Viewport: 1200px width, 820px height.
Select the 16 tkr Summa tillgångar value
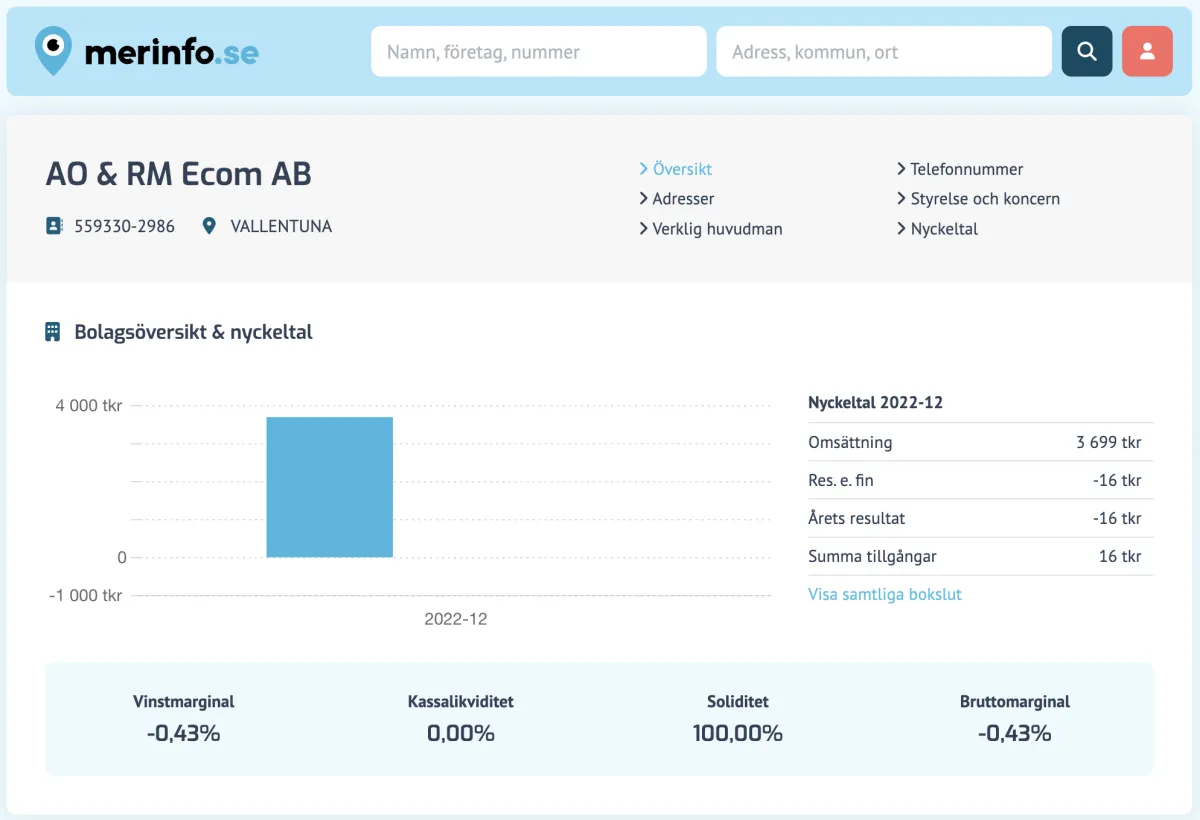(1120, 556)
